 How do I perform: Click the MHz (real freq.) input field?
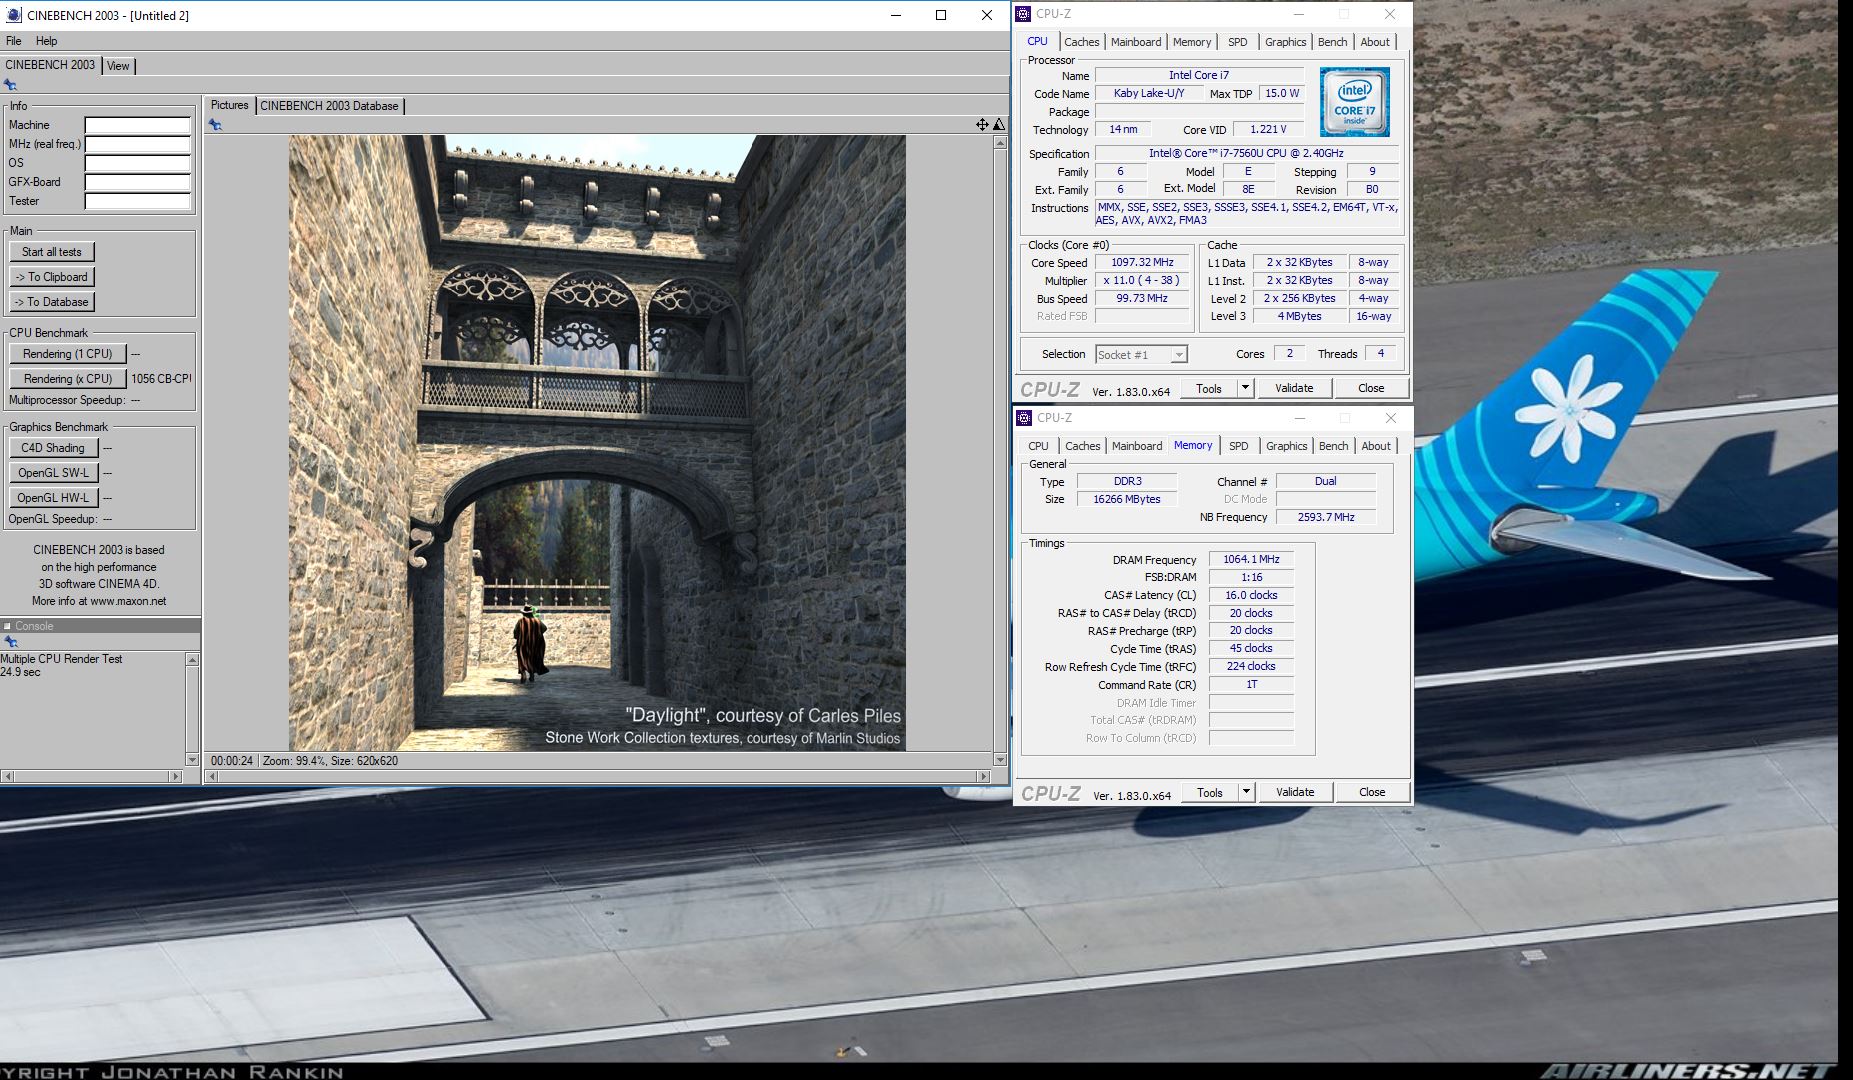coord(137,144)
